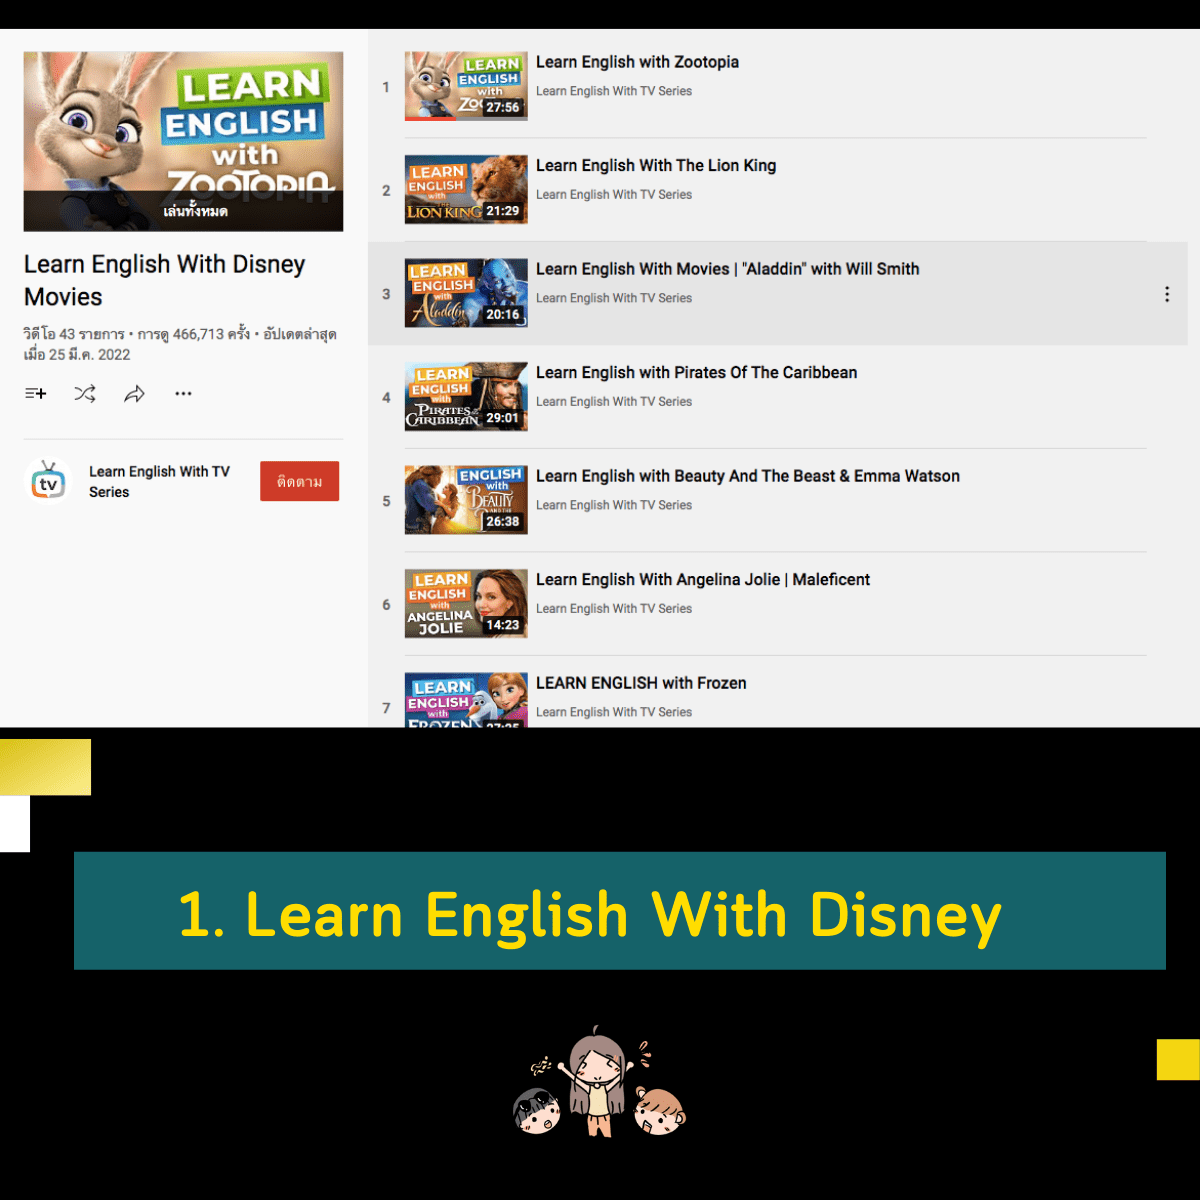Shuffle the playlist
The height and width of the screenshot is (1200, 1200).
click(x=85, y=394)
